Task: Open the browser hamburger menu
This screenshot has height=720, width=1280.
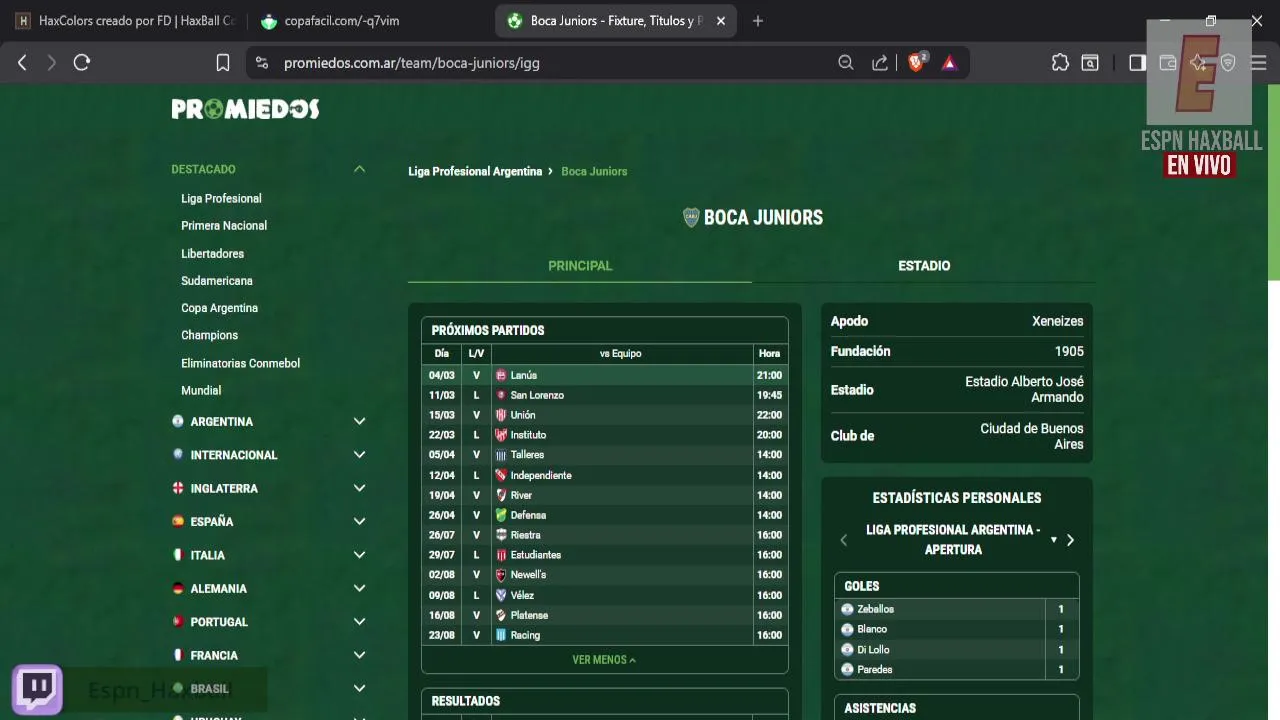Action: point(1258,63)
